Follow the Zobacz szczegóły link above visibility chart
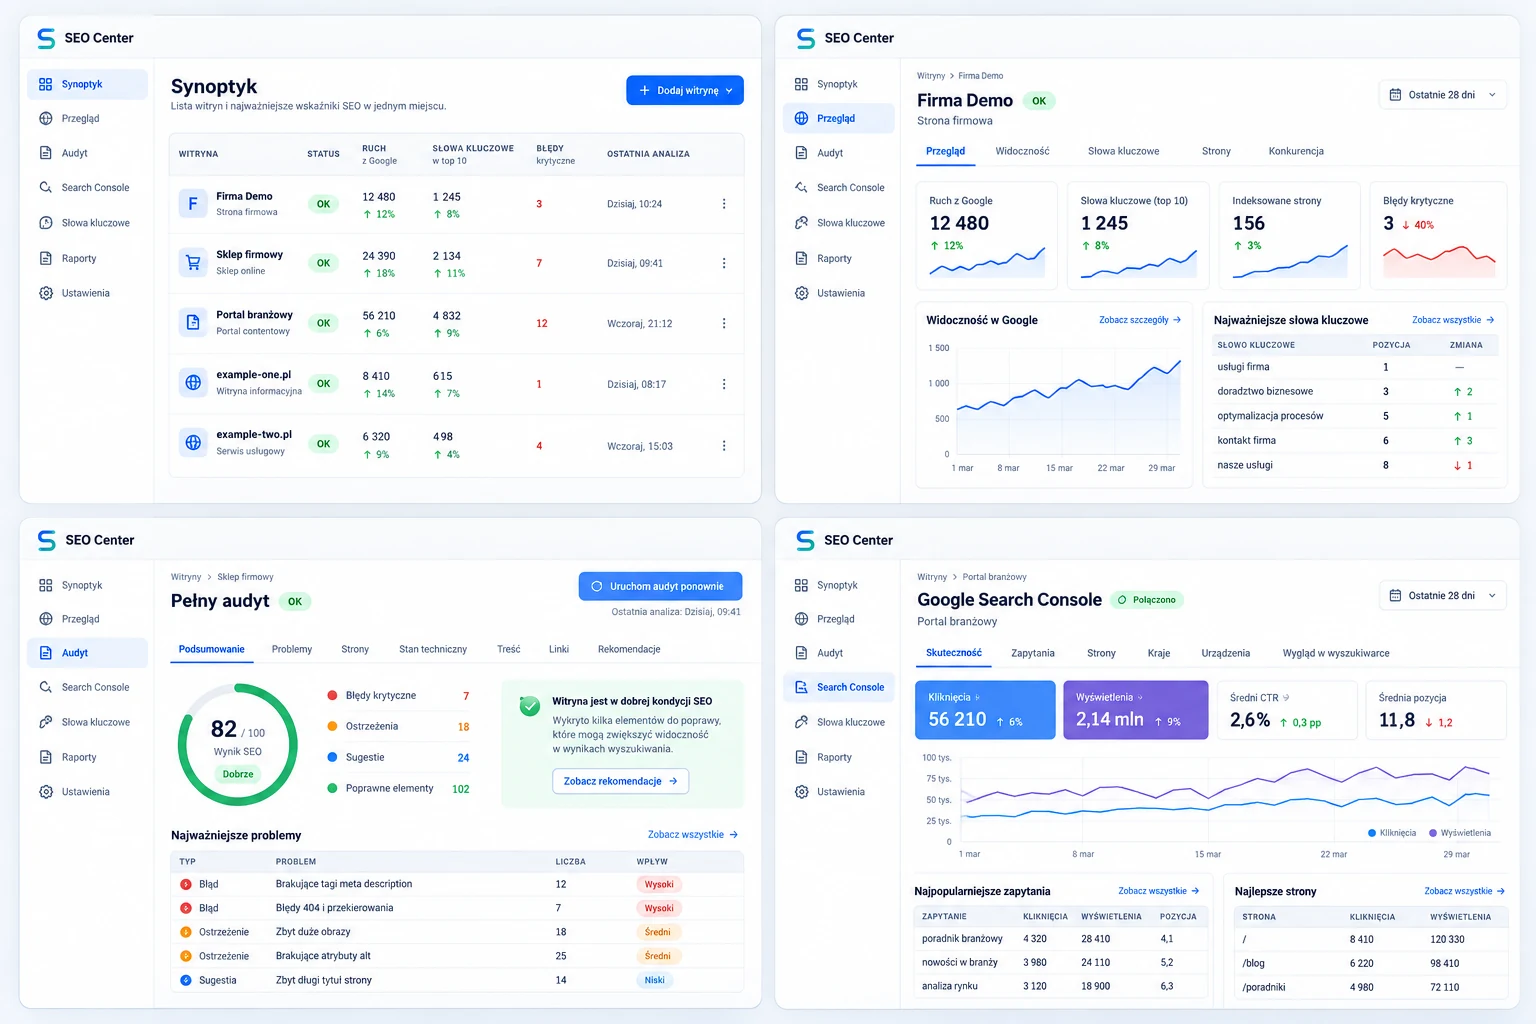This screenshot has height=1024, width=1536. (1140, 320)
